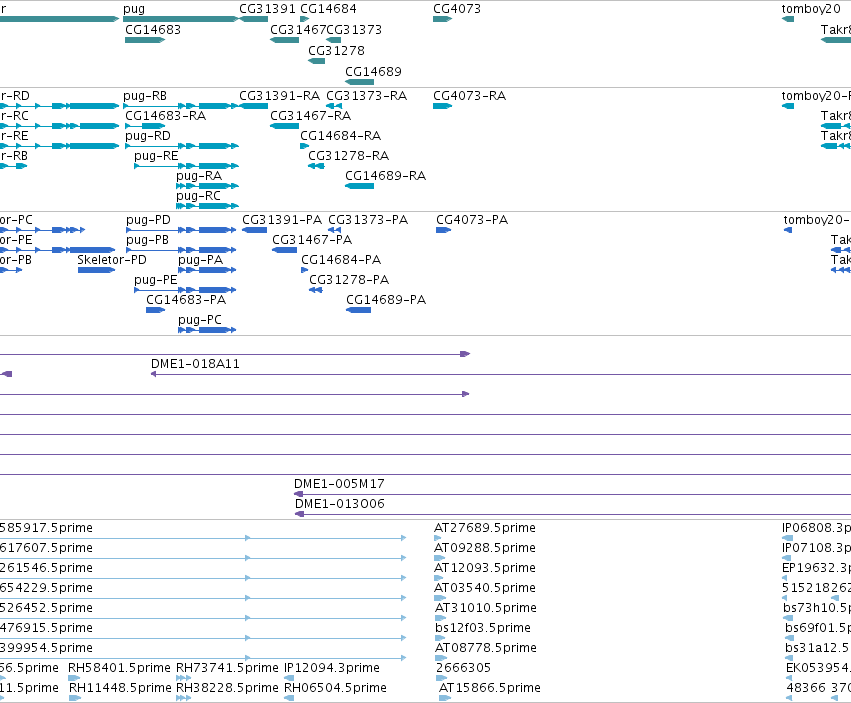Select the CG31467-PA protein label
Image resolution: width=851 pixels, height=703 pixels.
pos(312,240)
